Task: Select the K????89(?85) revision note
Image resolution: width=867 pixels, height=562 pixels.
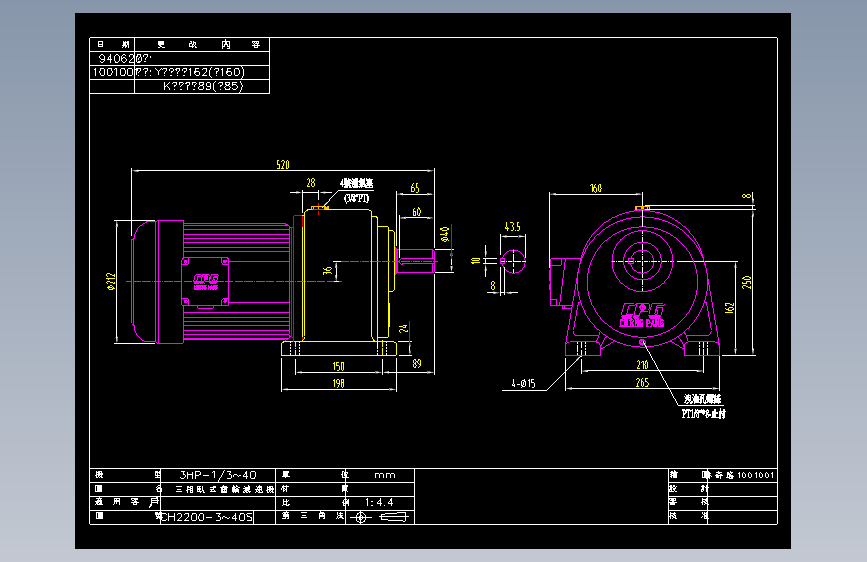Action: (x=203, y=86)
